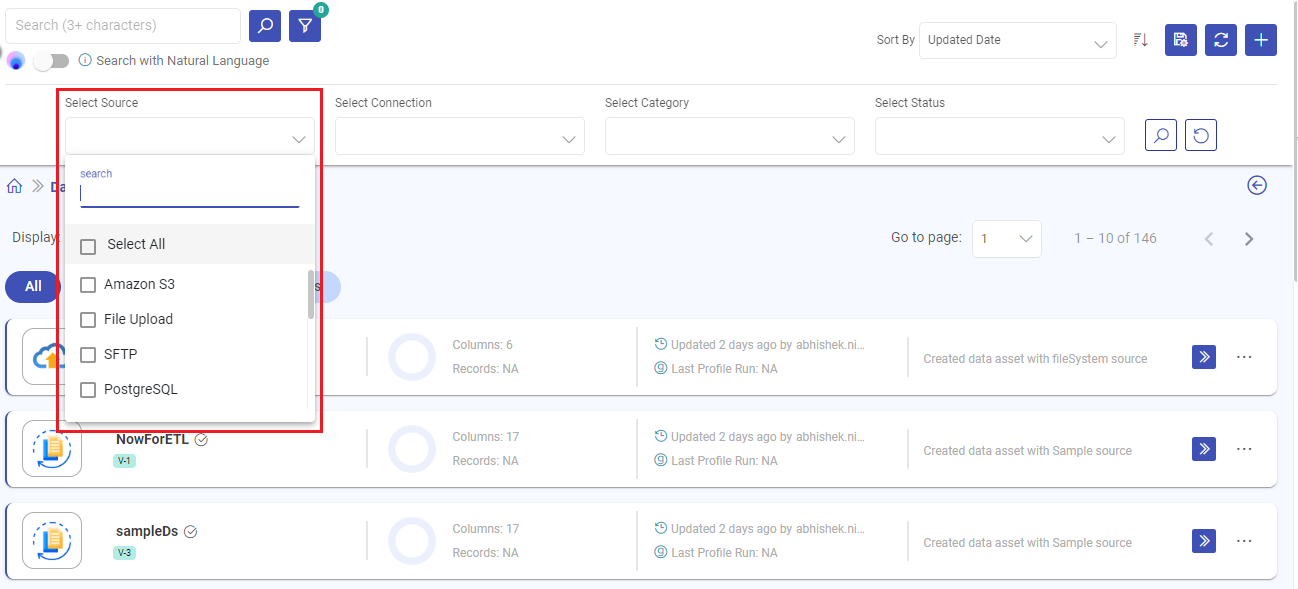
Task: Check the Select All checkbox
Action: 87,244
